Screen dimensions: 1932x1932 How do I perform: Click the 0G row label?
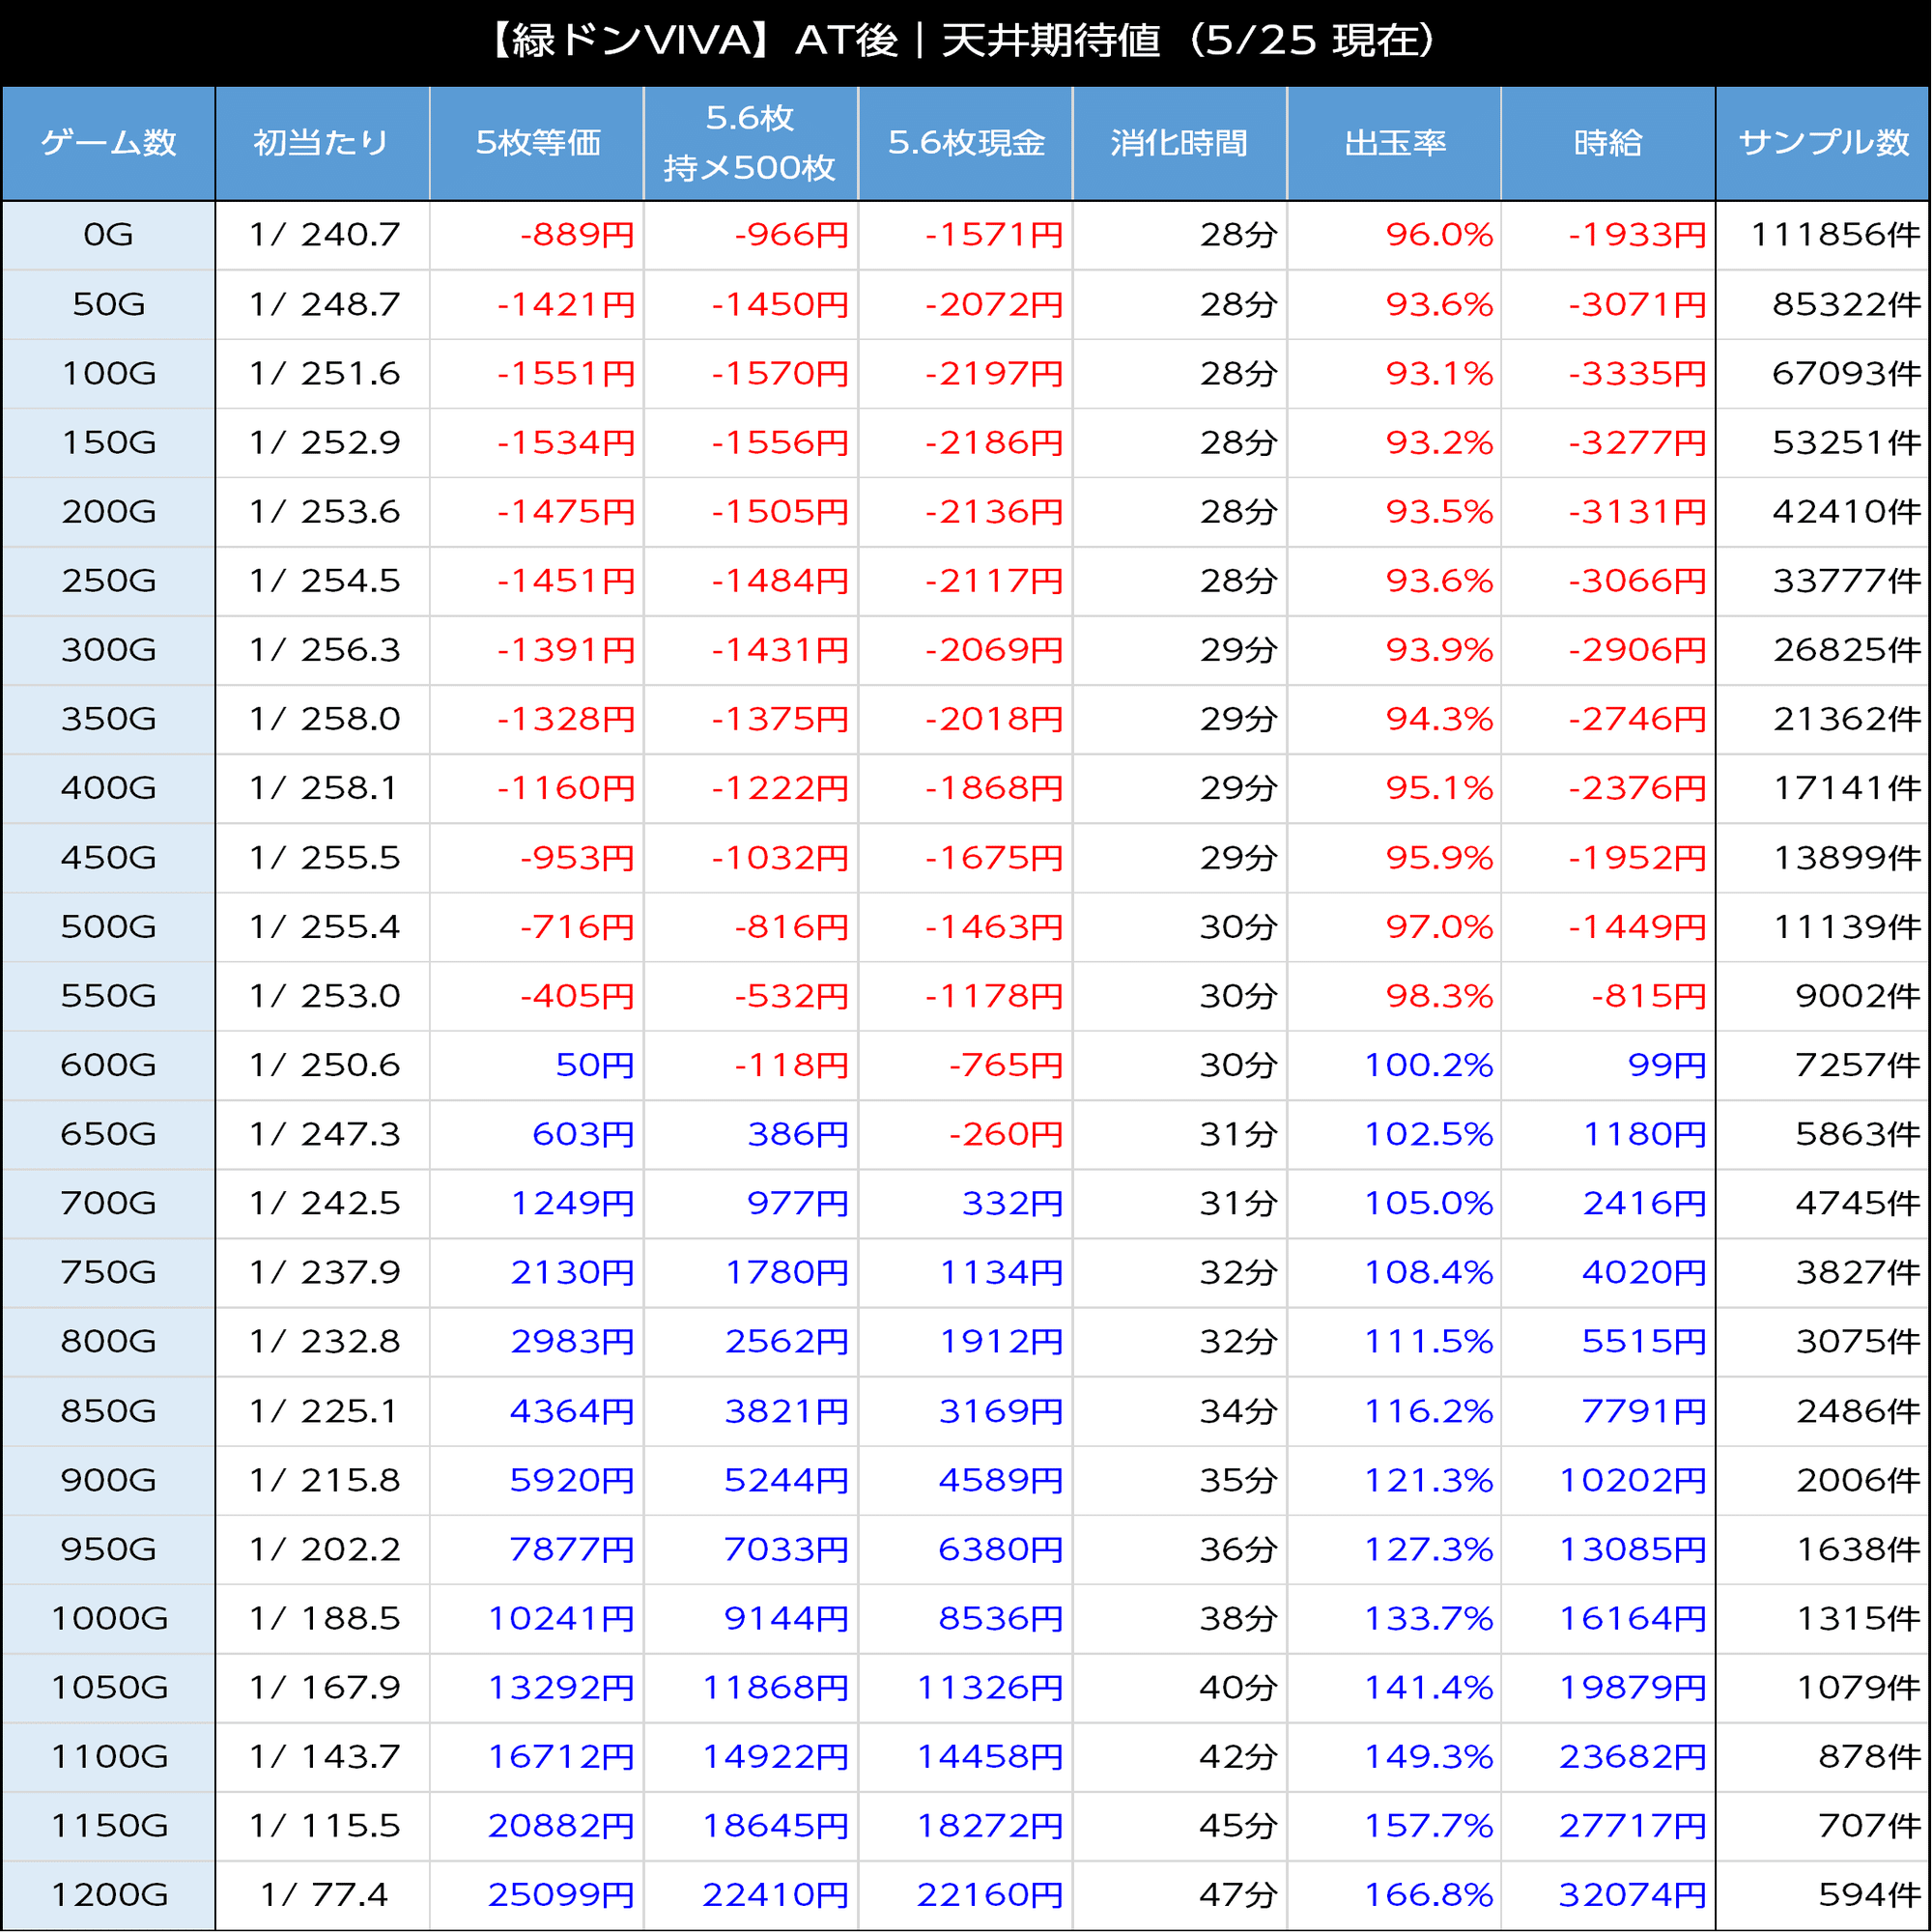(108, 235)
